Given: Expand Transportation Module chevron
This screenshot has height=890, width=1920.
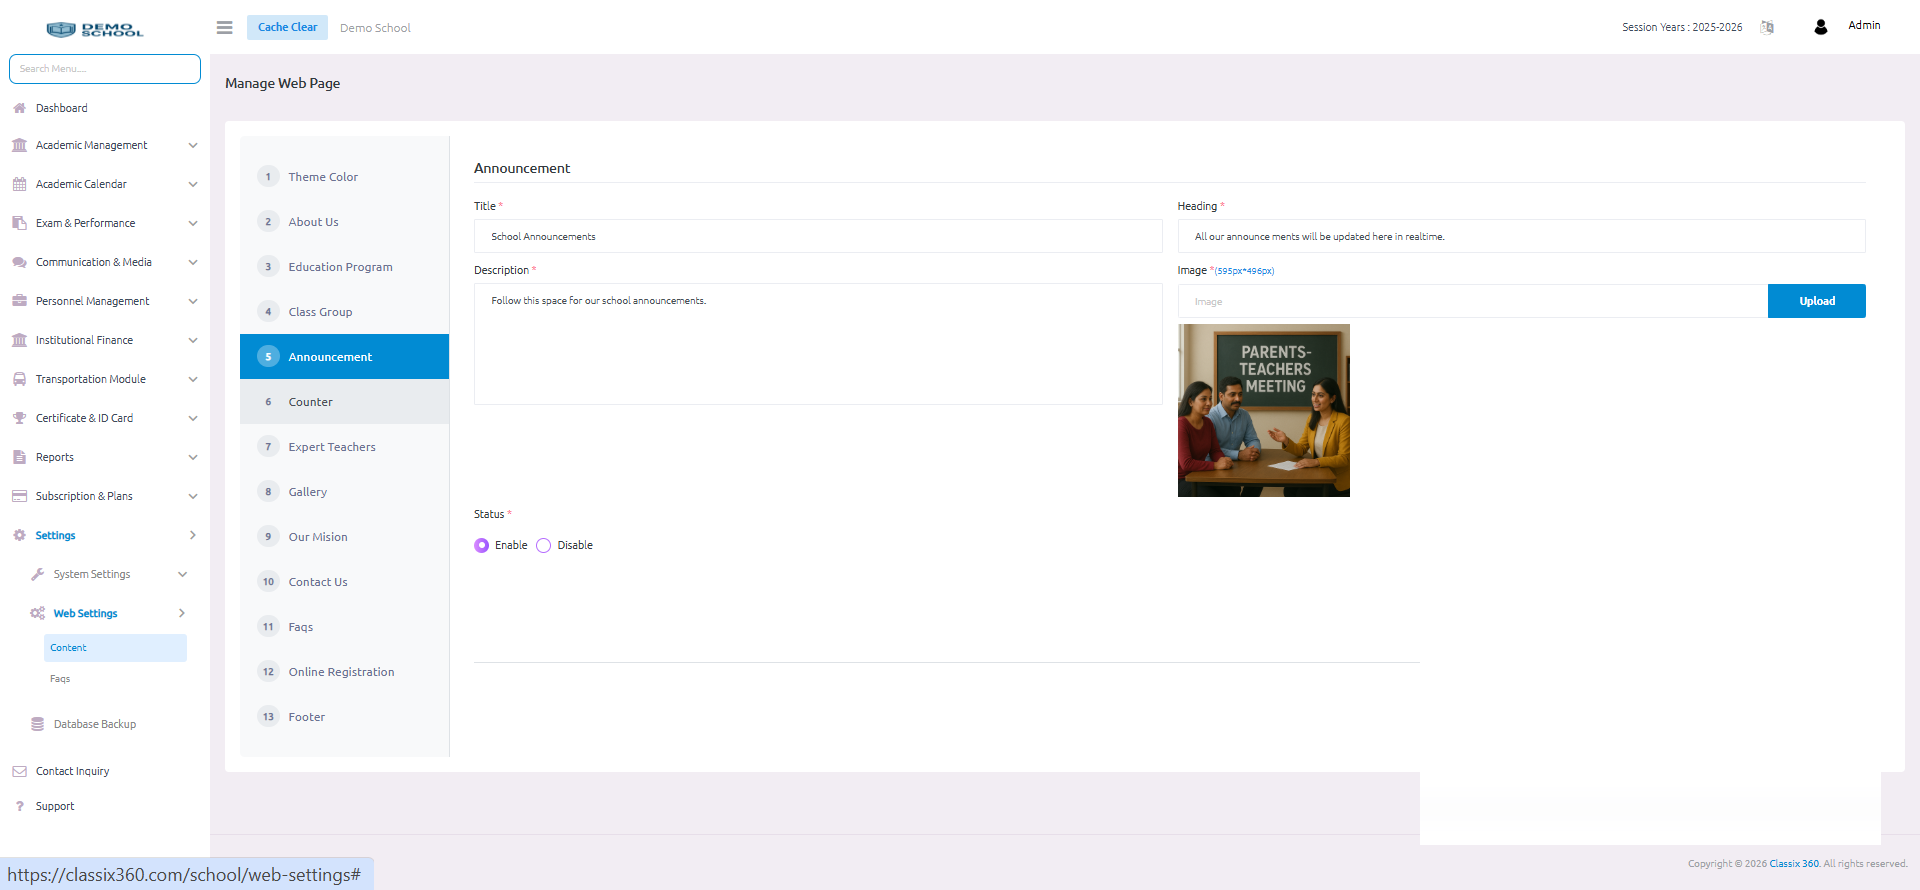Looking at the screenshot, I should tap(193, 379).
